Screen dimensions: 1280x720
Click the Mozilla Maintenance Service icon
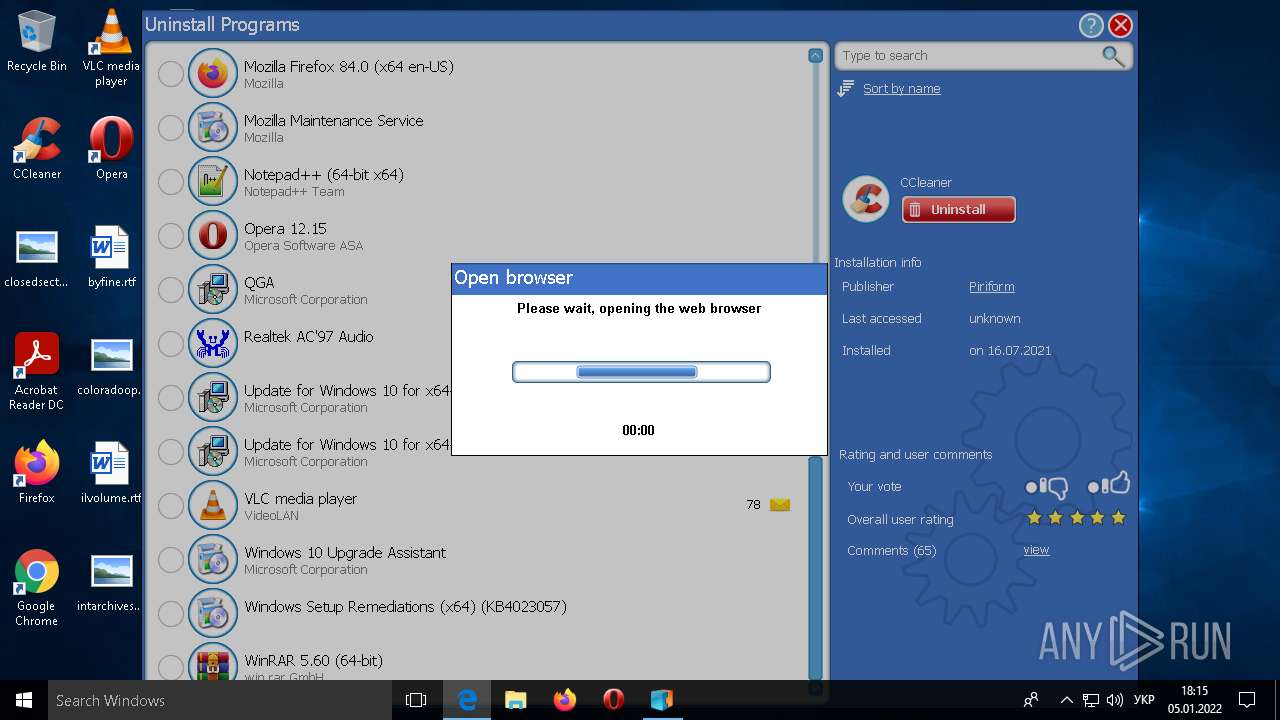[212, 127]
